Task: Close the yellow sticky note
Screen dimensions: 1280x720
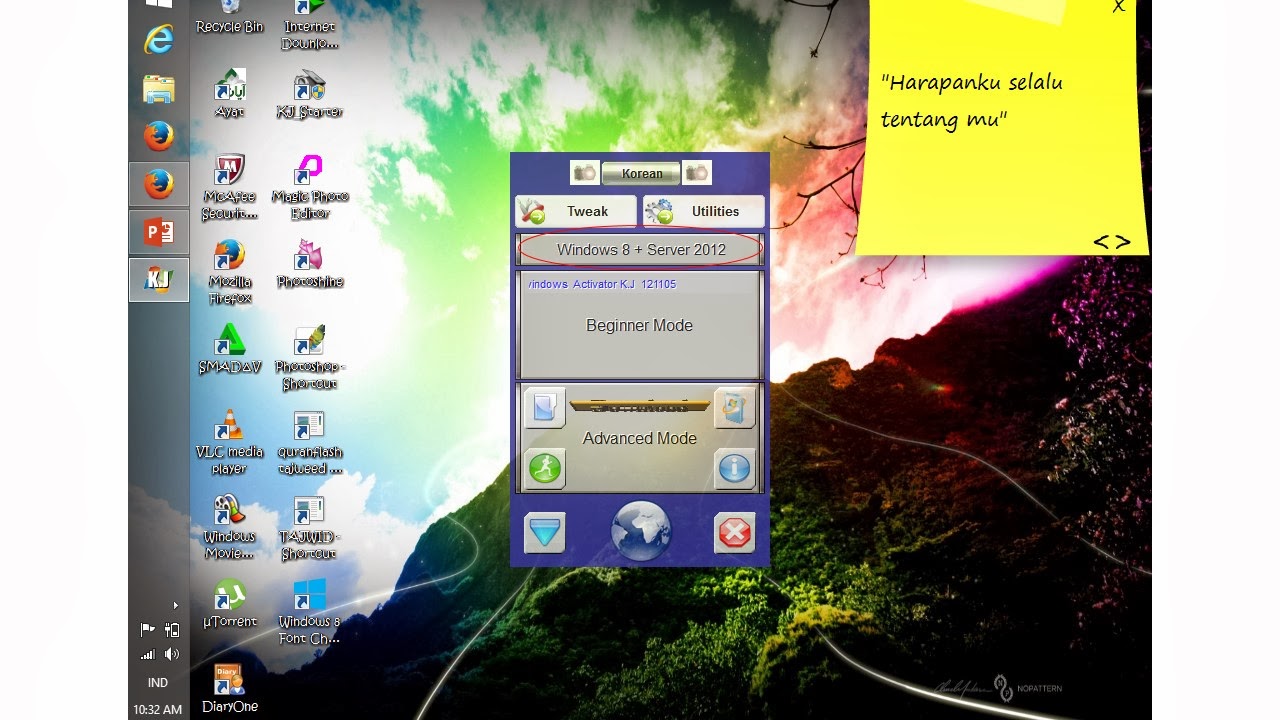Action: click(x=1119, y=7)
